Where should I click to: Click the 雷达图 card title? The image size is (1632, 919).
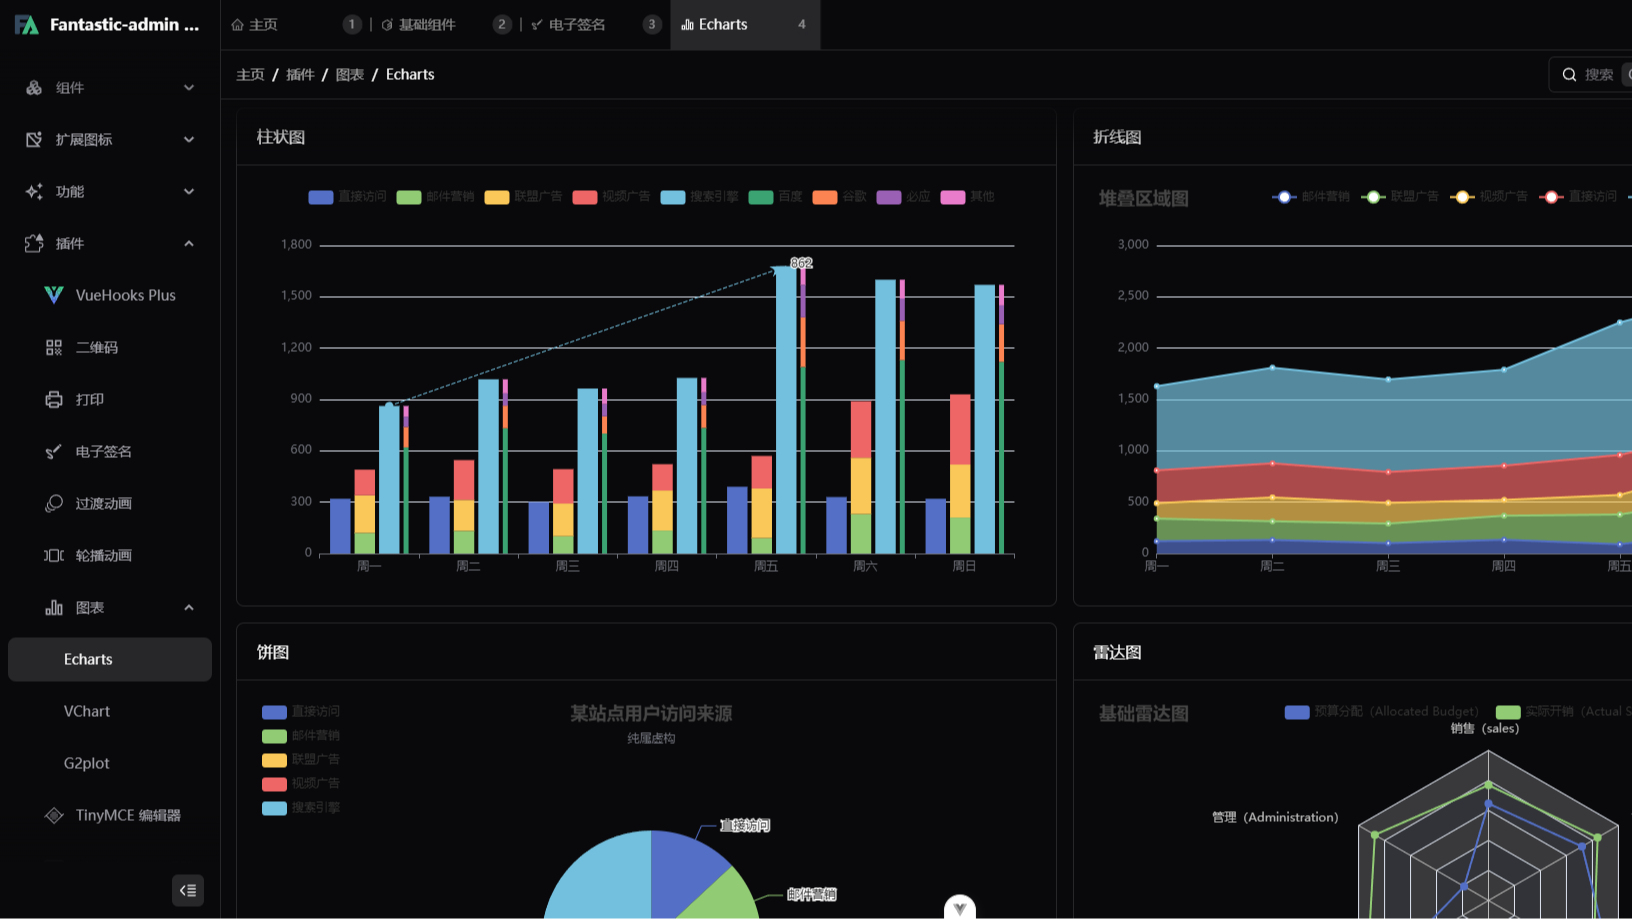click(x=1117, y=652)
